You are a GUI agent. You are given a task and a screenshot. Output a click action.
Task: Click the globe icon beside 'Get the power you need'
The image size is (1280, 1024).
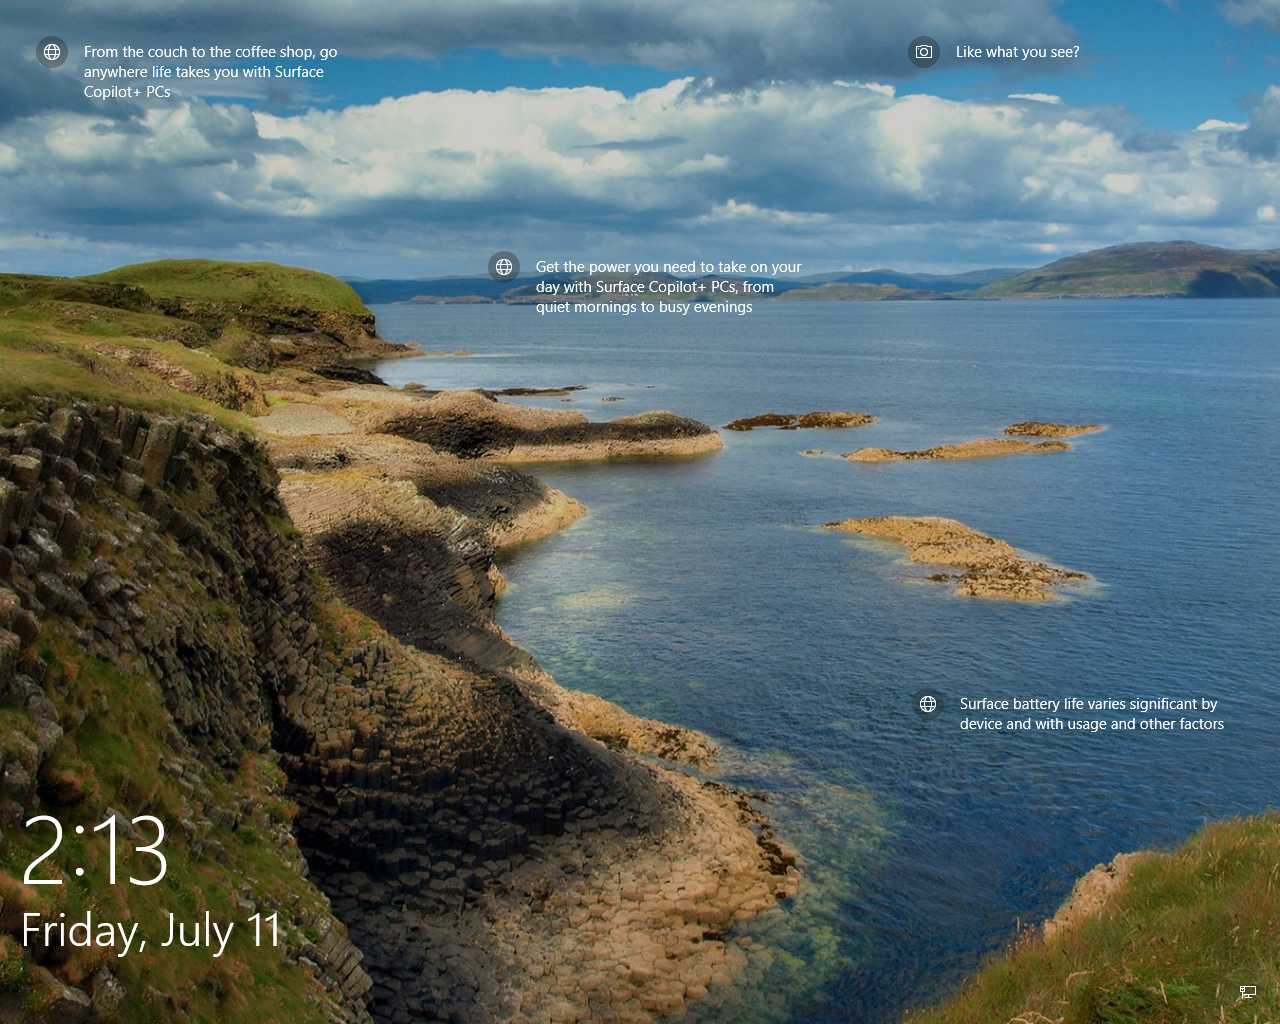(504, 267)
